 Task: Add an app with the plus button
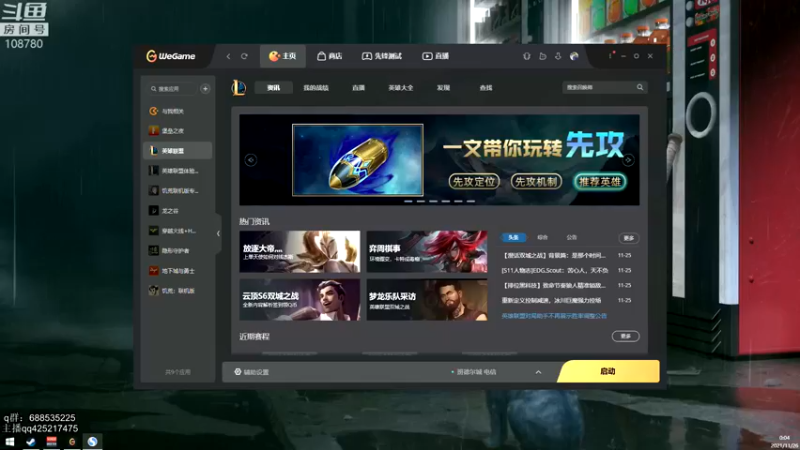205,89
